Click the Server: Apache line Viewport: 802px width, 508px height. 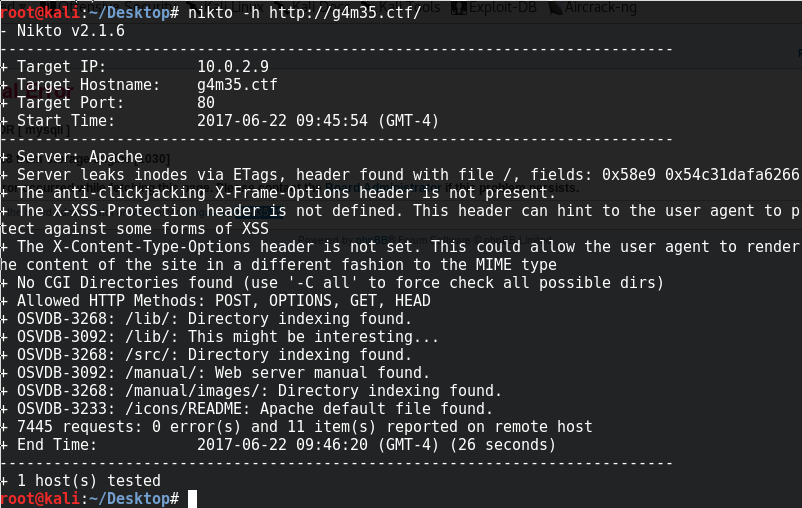(x=80, y=157)
